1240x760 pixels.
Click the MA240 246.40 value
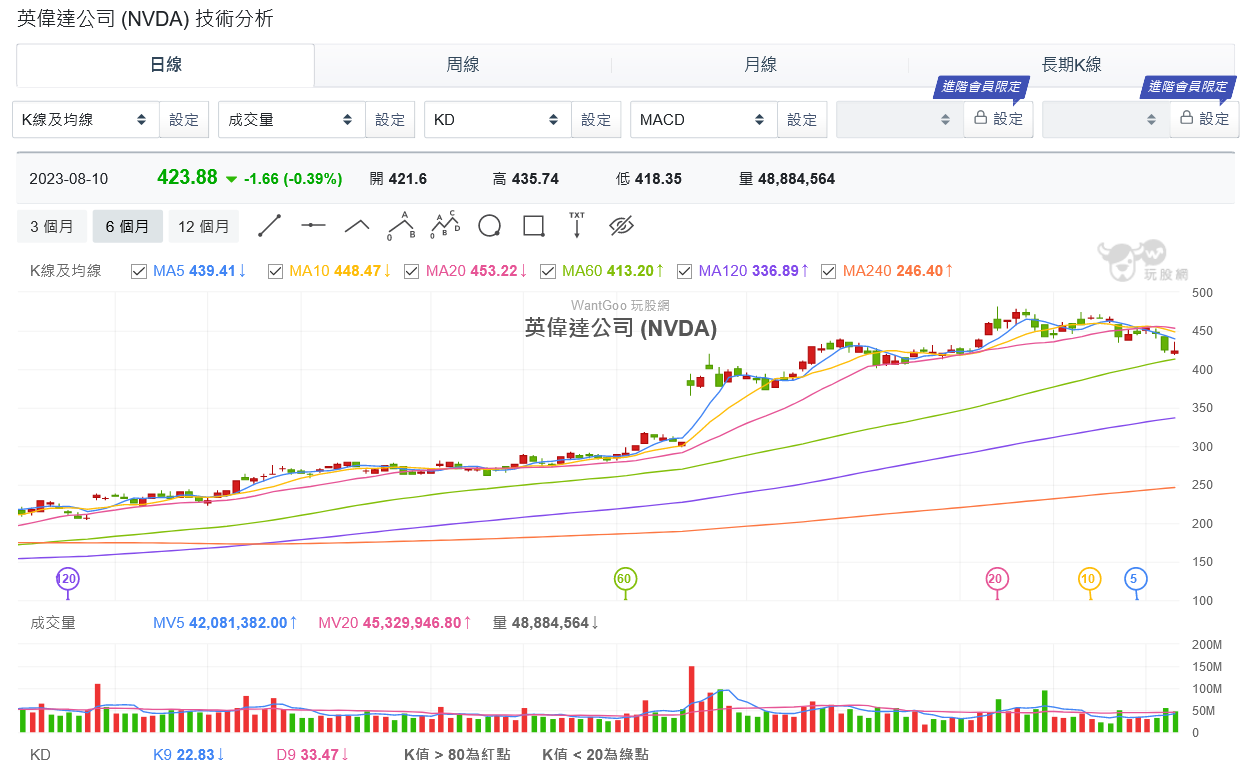coord(898,270)
